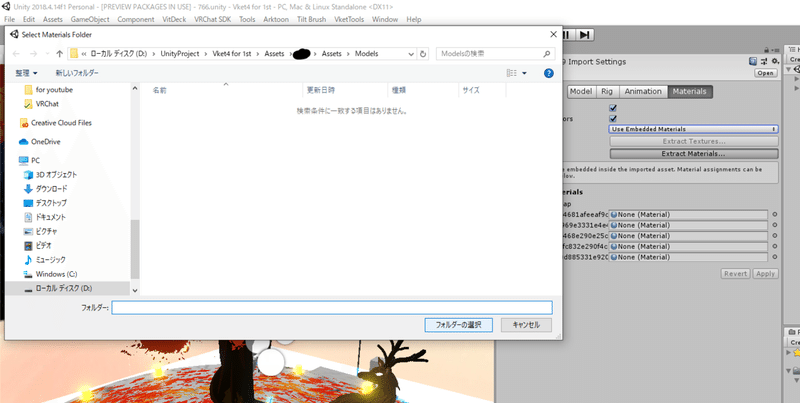The image size is (800, 403).
Task: Sort by 更新日時 column header
Action: click(x=320, y=90)
